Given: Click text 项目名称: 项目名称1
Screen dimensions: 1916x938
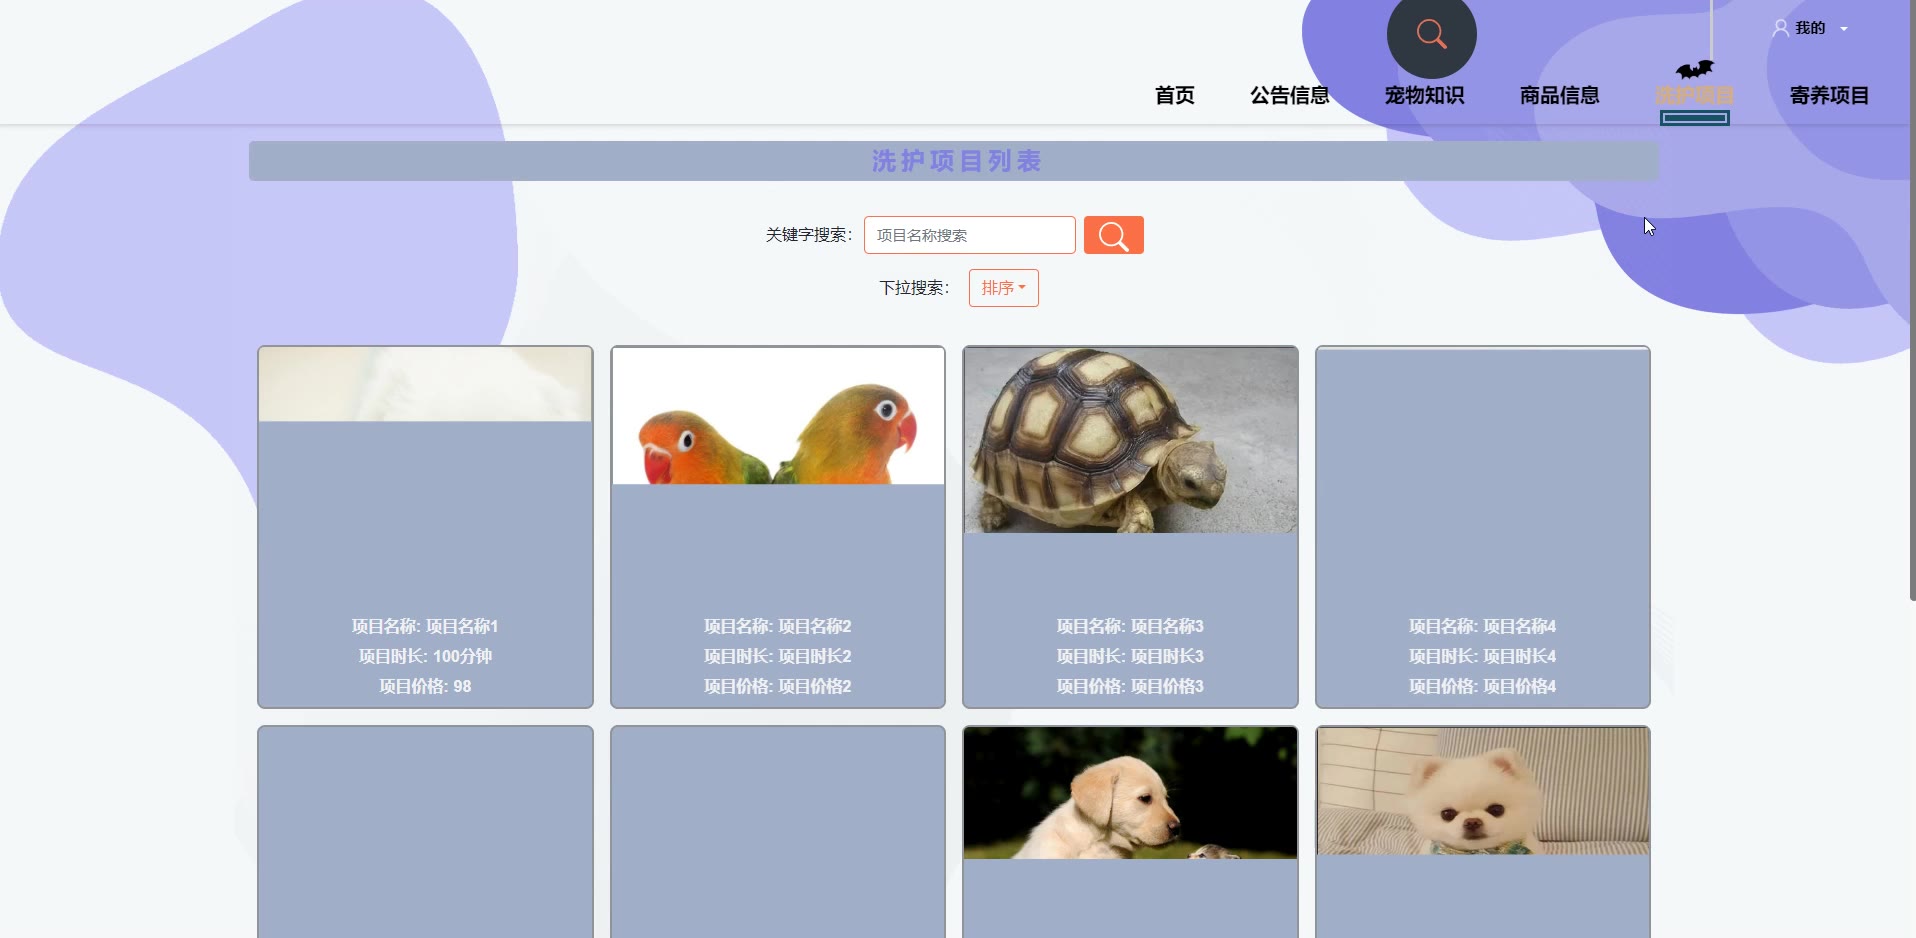Looking at the screenshot, I should click(425, 626).
